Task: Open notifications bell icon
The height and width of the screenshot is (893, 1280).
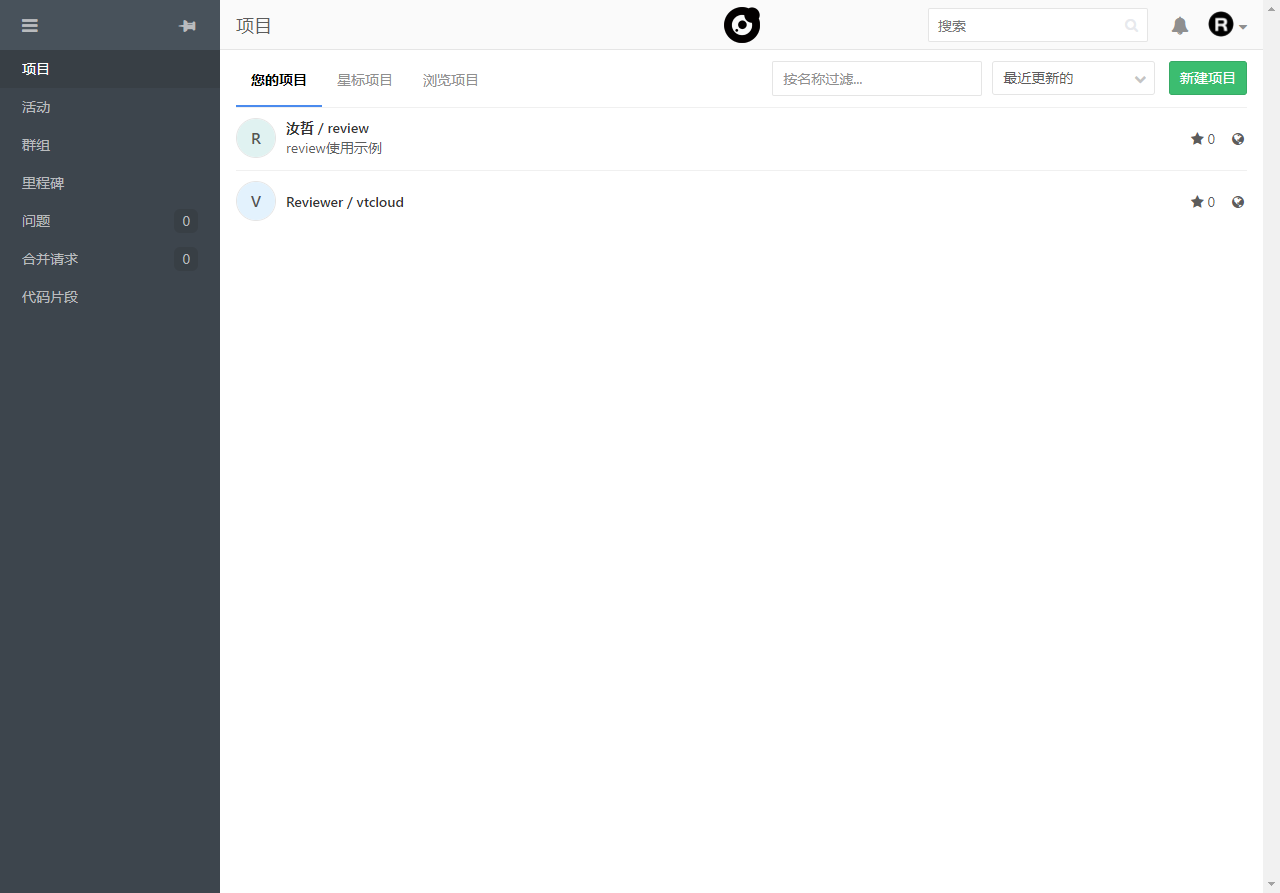Action: [1180, 26]
